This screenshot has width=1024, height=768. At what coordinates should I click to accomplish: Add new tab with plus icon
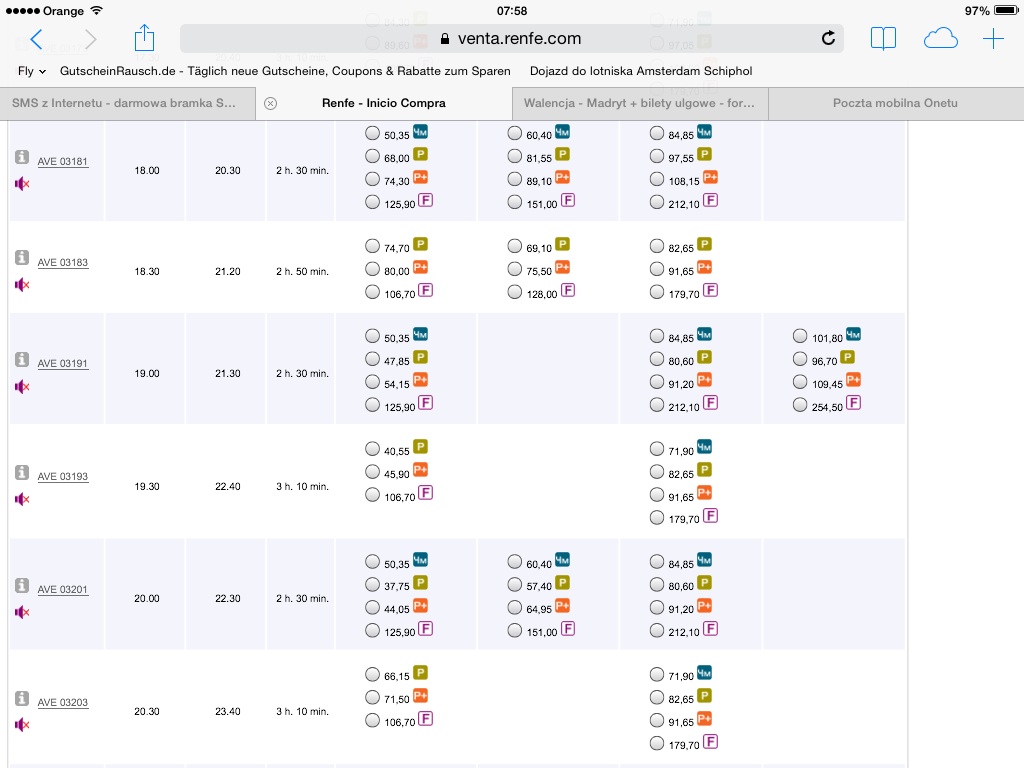pyautogui.click(x=993, y=39)
